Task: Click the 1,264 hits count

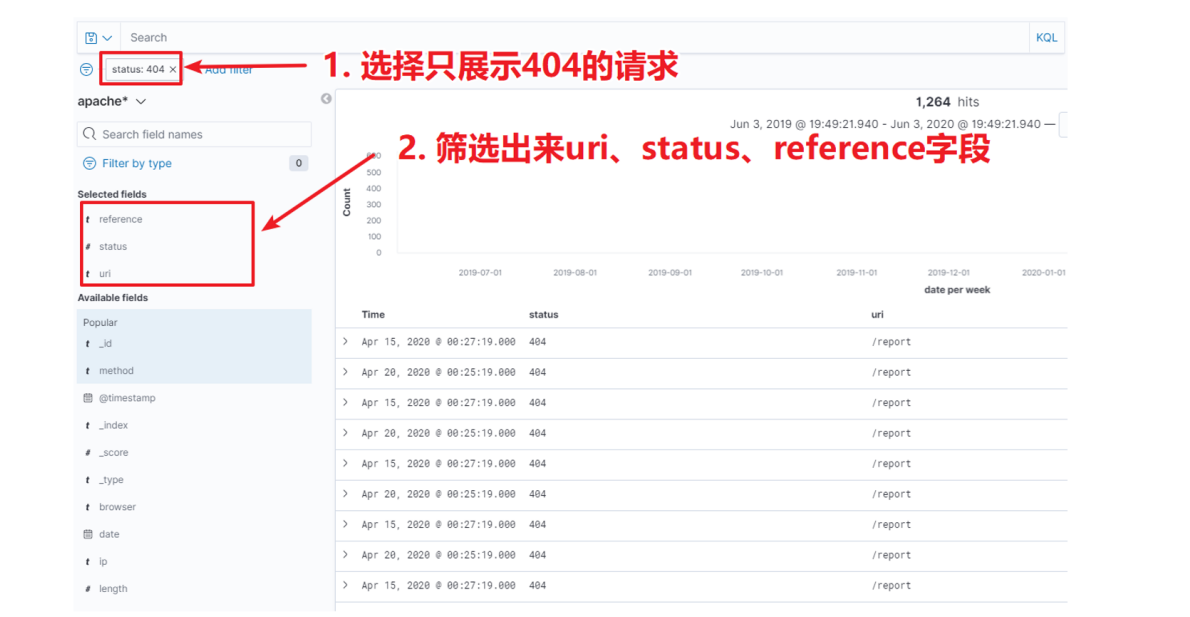Action: click(947, 102)
